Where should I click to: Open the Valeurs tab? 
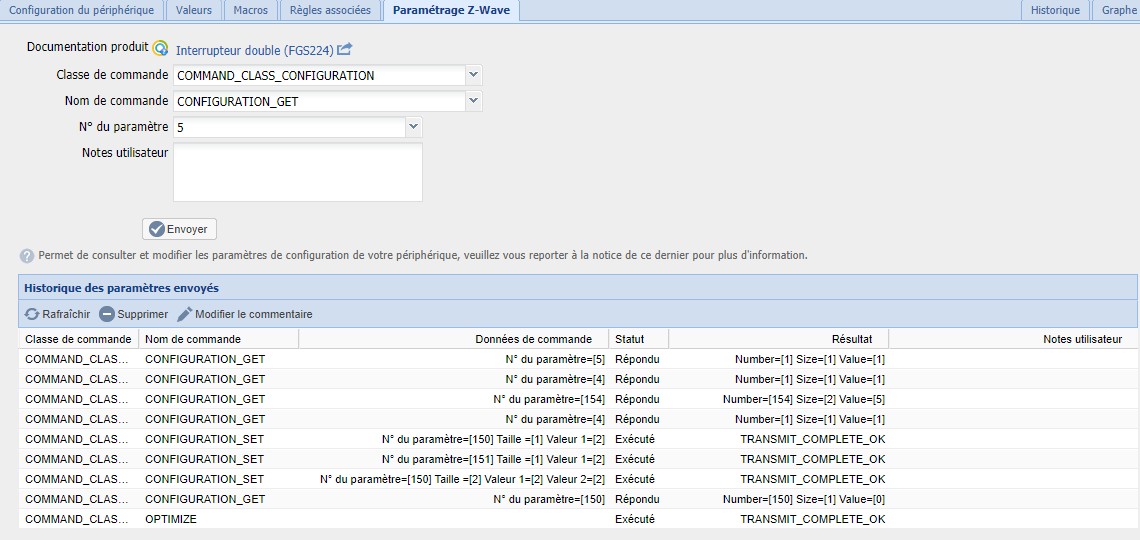pyautogui.click(x=193, y=10)
